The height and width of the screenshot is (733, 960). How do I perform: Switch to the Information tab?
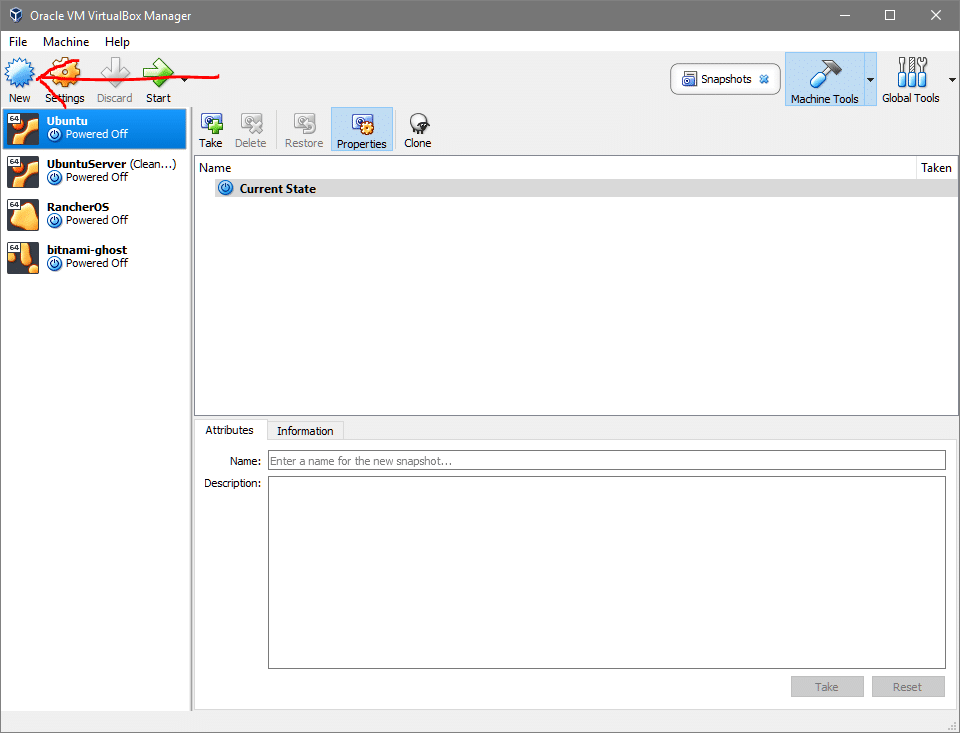[304, 430]
